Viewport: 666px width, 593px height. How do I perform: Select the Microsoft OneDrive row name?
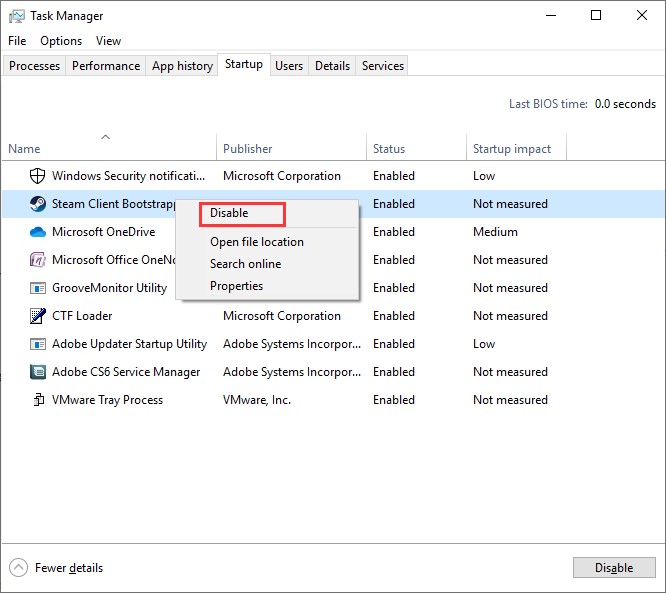tap(104, 232)
